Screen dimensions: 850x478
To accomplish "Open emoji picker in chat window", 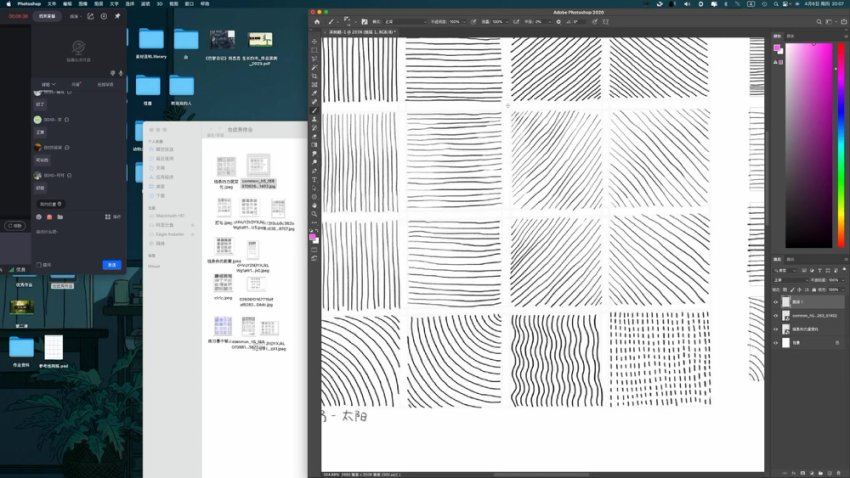I will pos(38,217).
